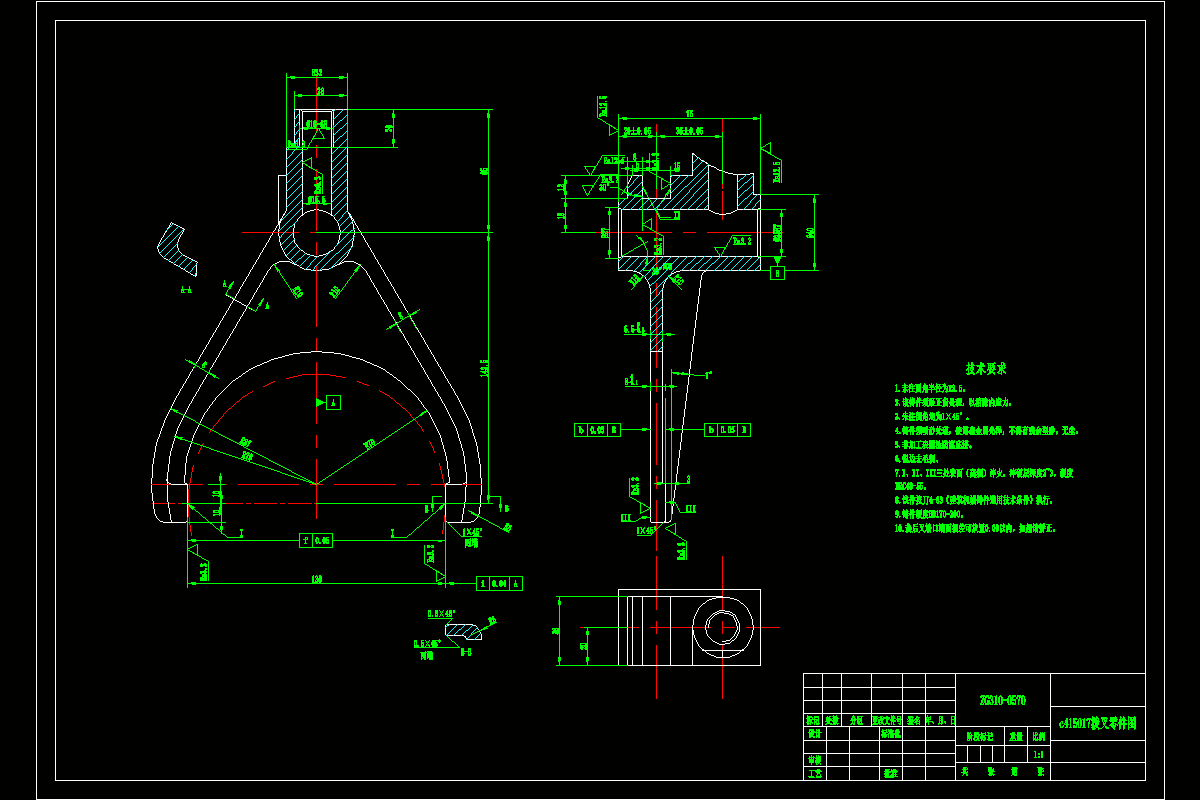1200x800 pixels.
Task: Select the datum B box at side view corner
Action: [x=777, y=273]
